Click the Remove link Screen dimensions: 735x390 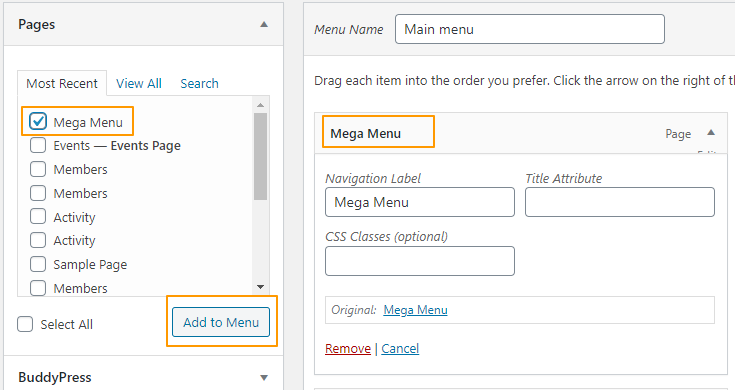coord(348,348)
